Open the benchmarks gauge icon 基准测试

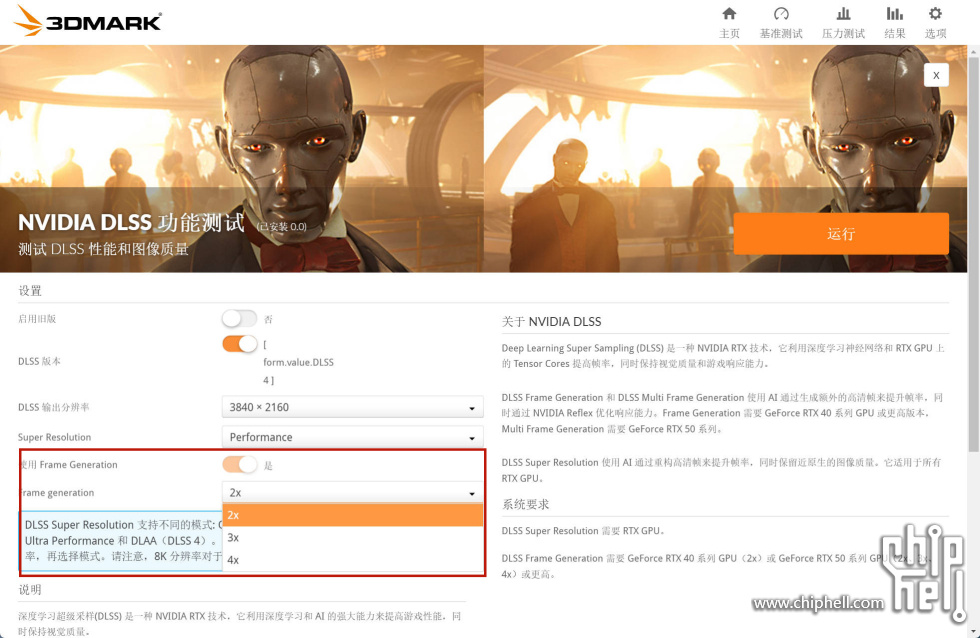pos(781,22)
